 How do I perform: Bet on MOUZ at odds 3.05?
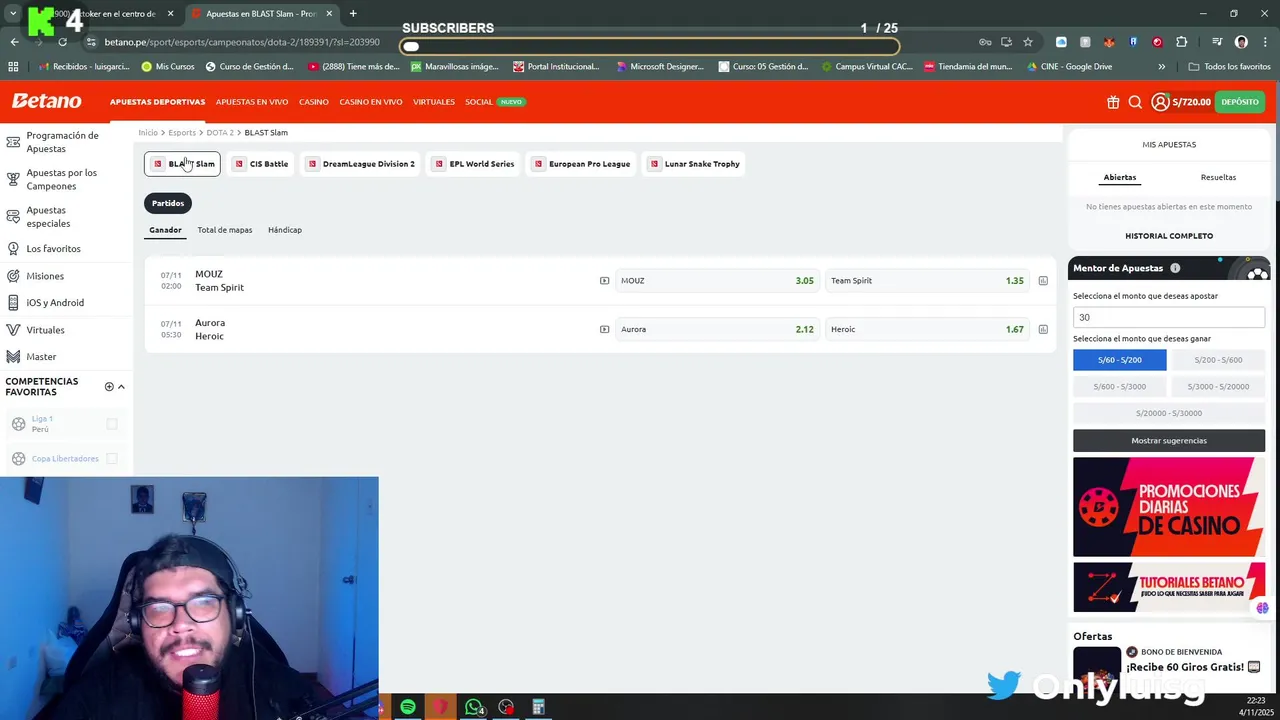coord(716,281)
